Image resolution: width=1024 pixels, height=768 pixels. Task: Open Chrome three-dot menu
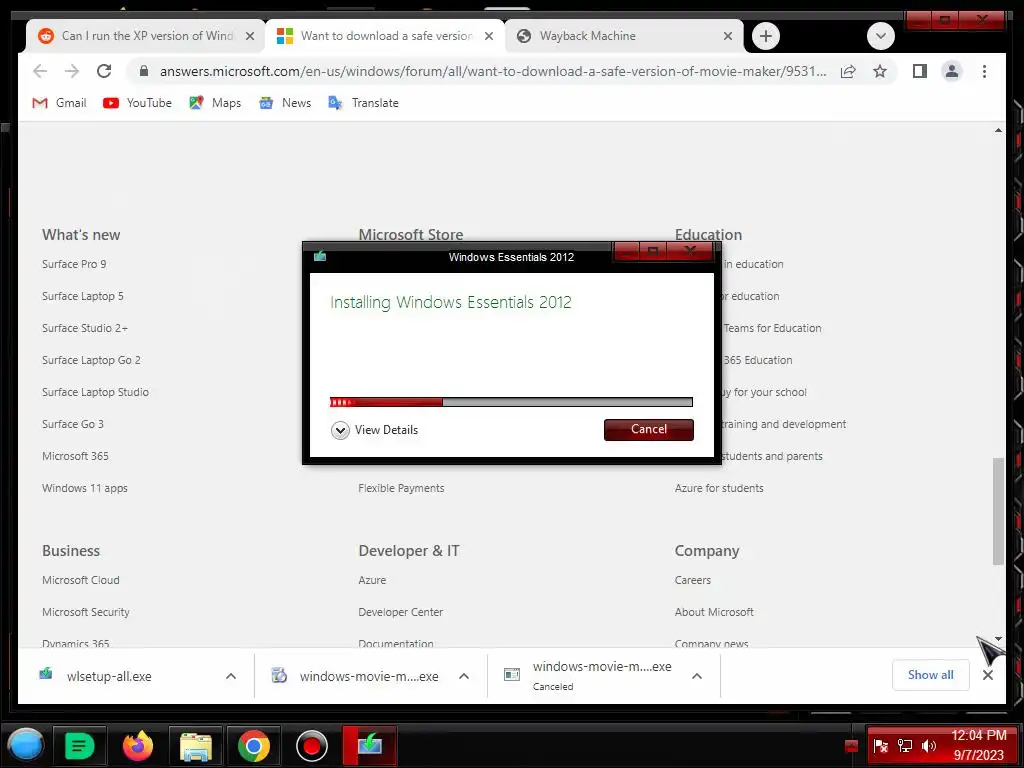(984, 71)
